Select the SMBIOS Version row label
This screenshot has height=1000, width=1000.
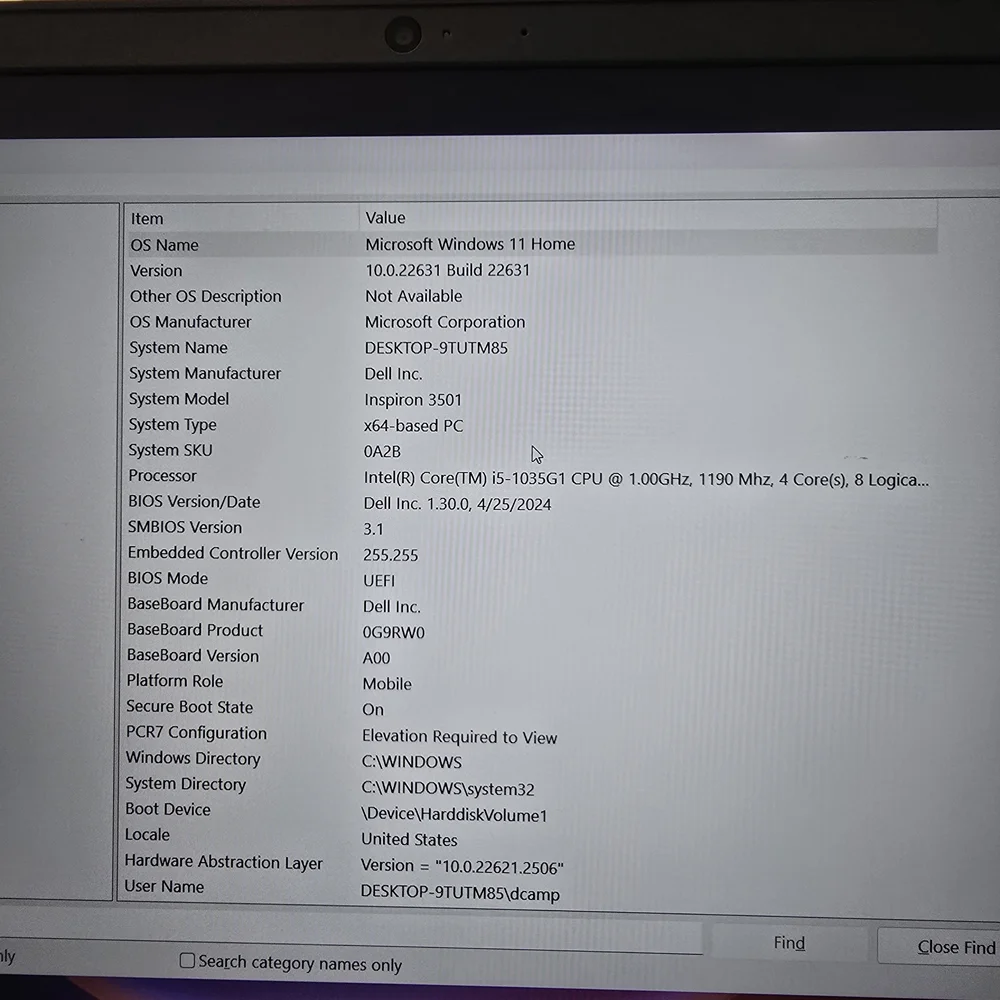[184, 527]
